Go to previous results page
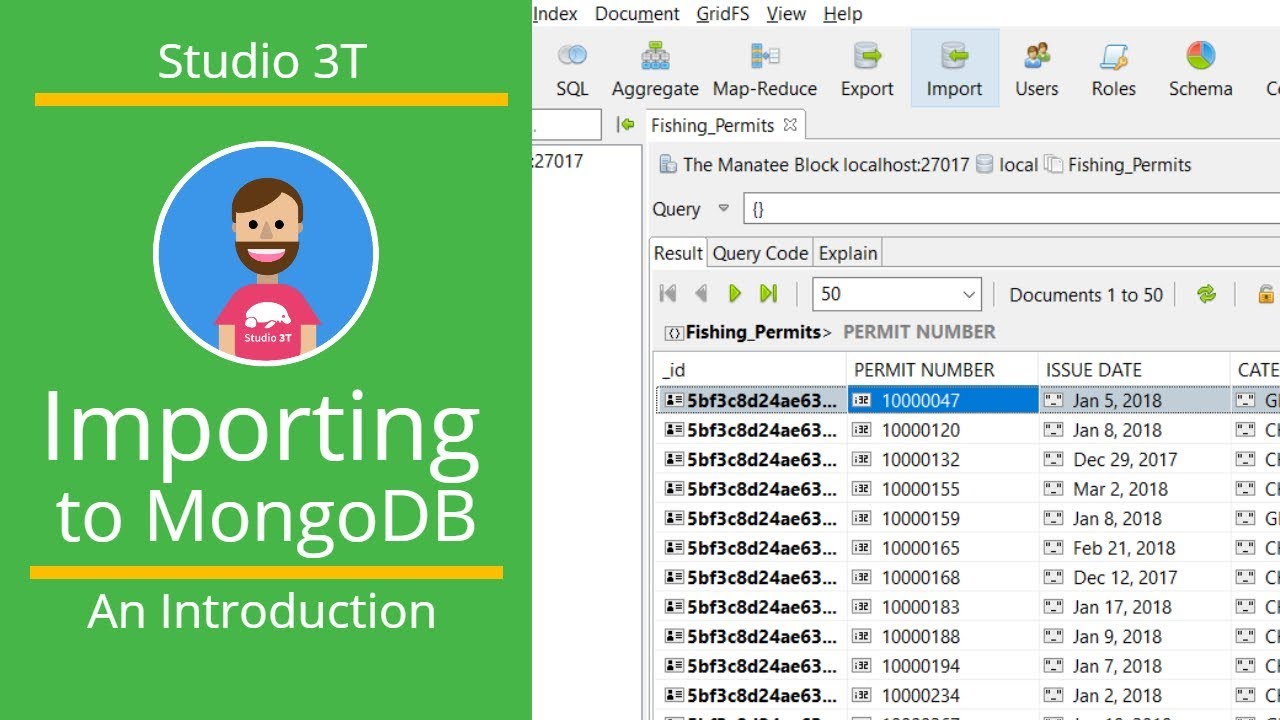 pos(701,294)
